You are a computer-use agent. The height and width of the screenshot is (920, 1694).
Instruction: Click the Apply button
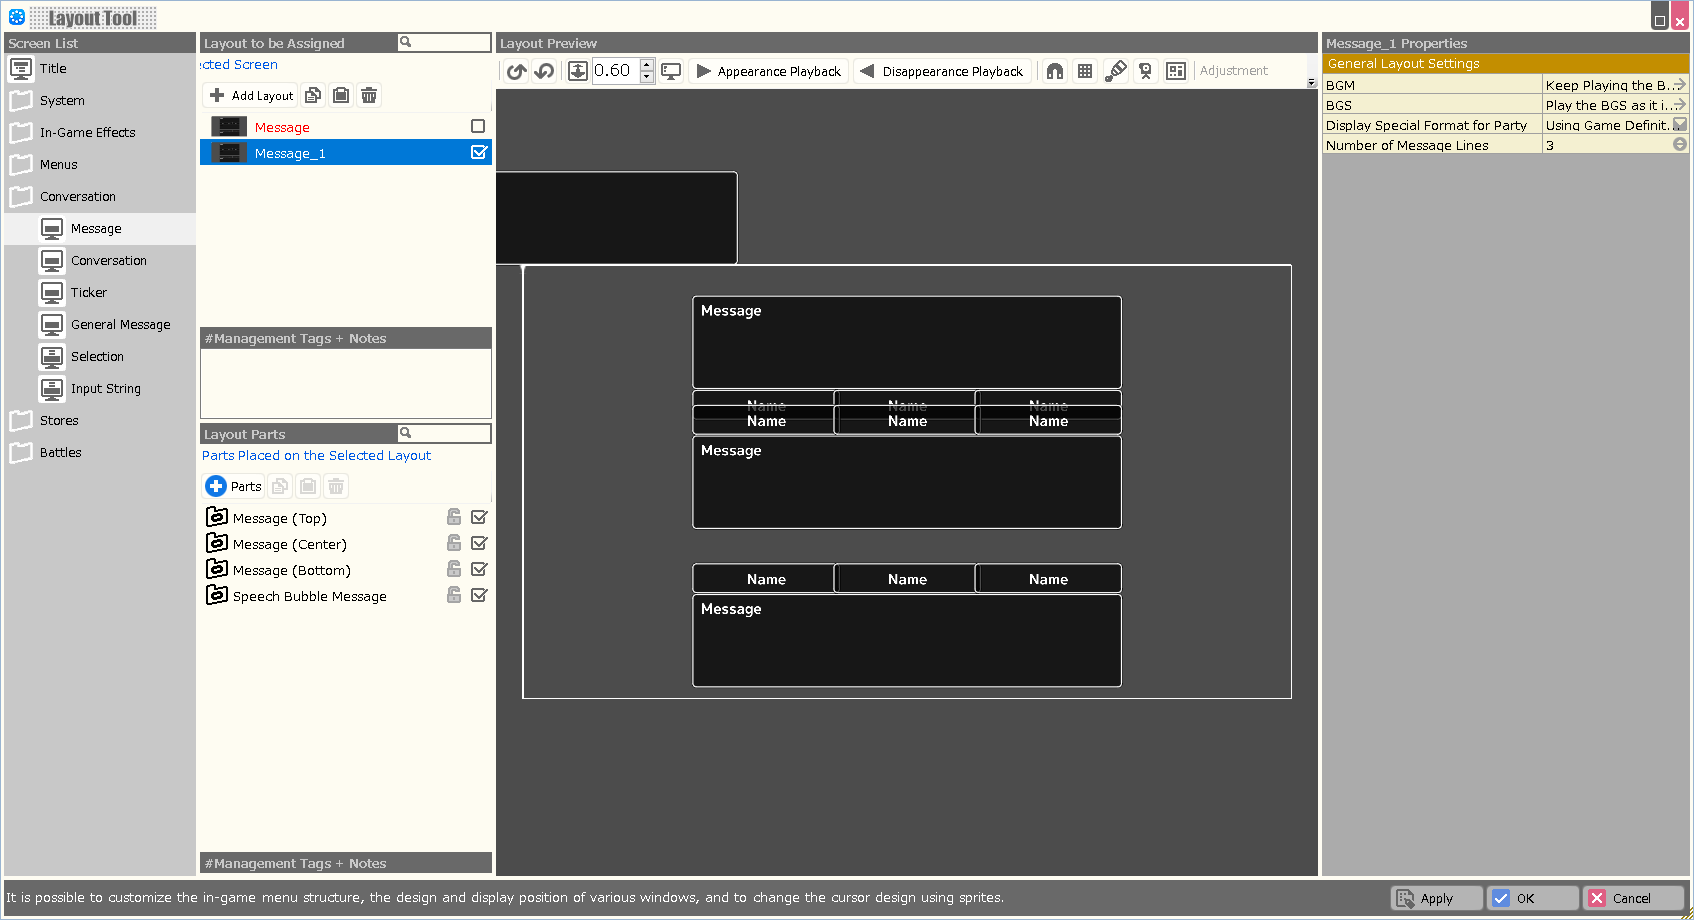tap(1436, 898)
